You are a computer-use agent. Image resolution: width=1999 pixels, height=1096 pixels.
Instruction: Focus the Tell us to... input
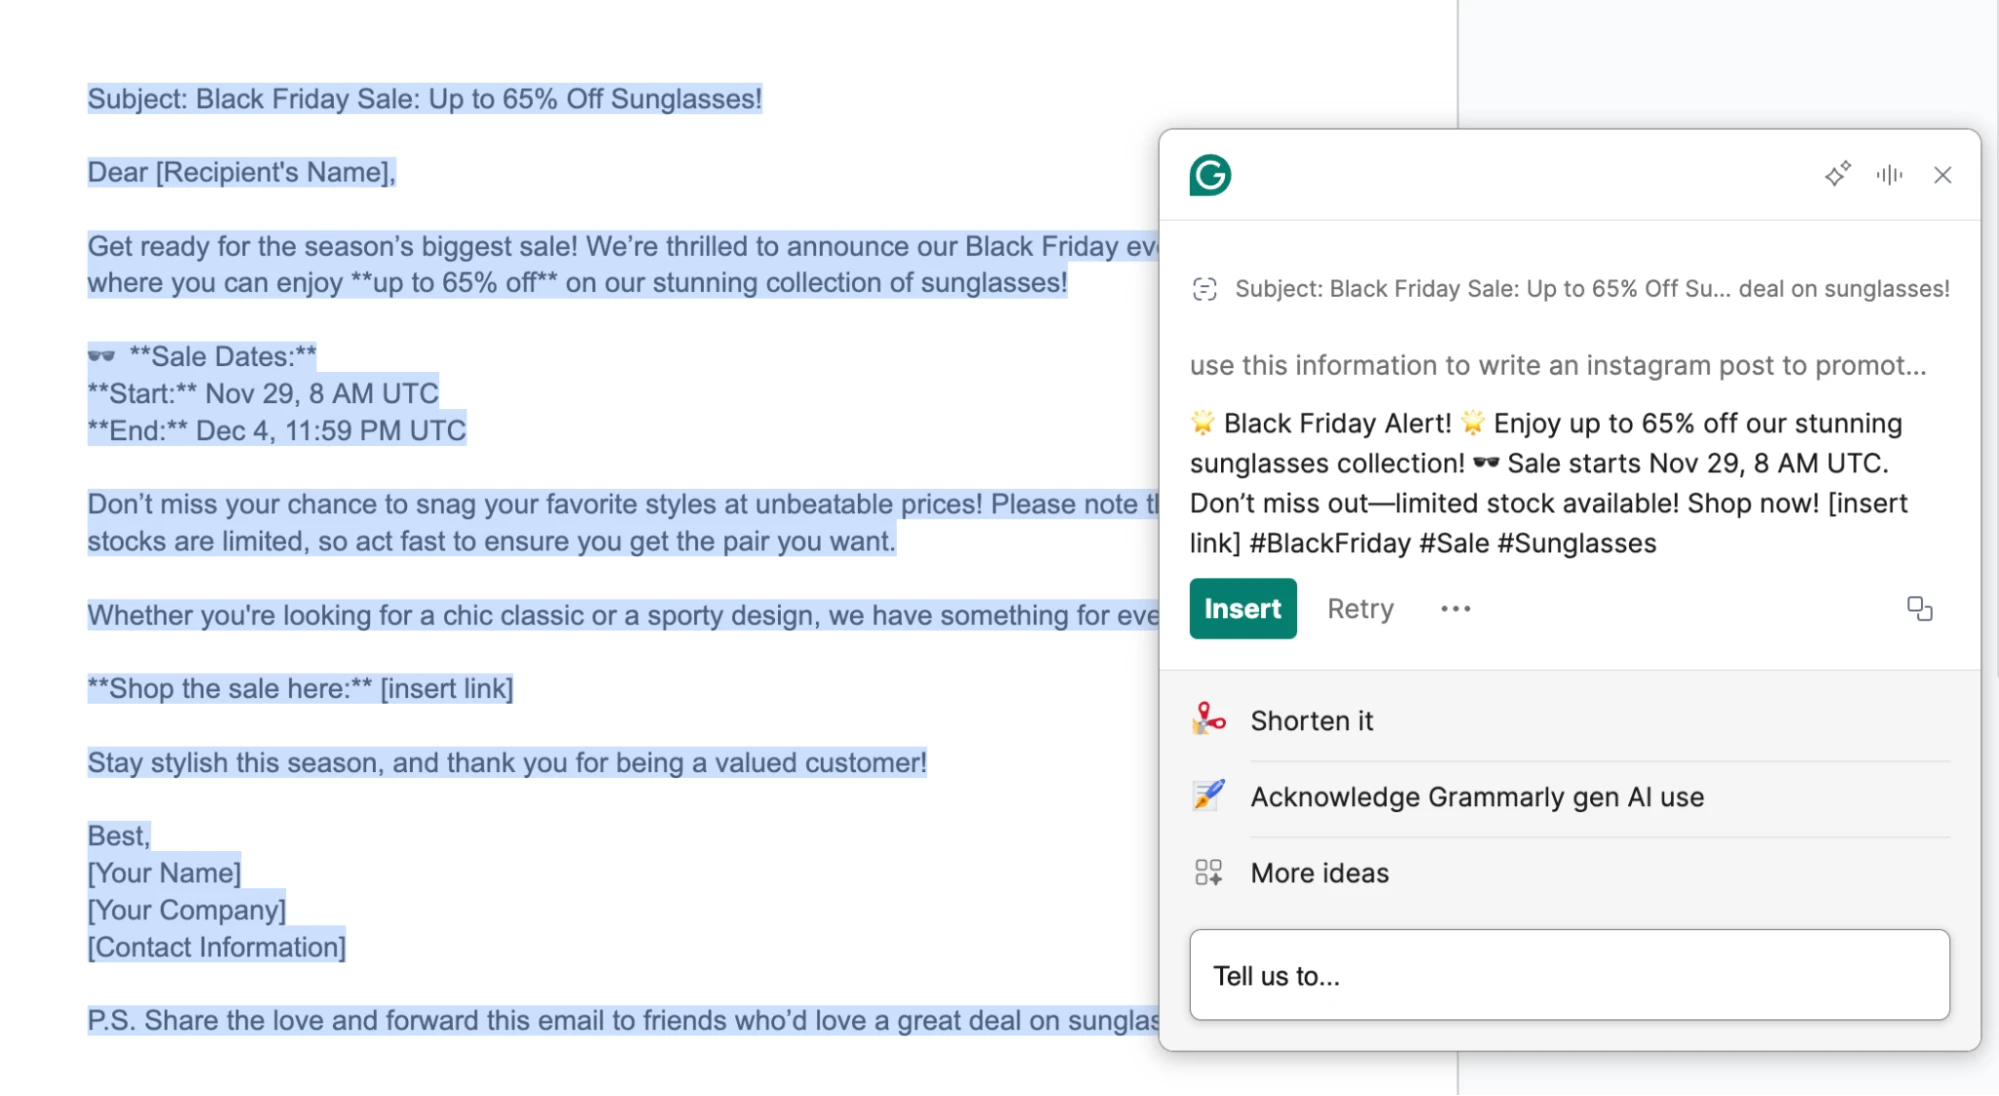tap(1568, 975)
